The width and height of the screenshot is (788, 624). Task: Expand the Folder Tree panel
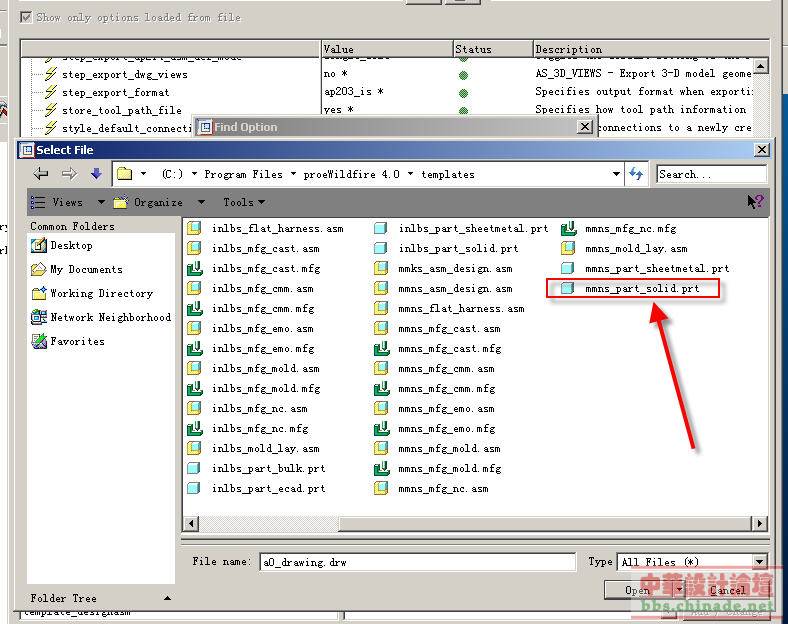click(167, 598)
